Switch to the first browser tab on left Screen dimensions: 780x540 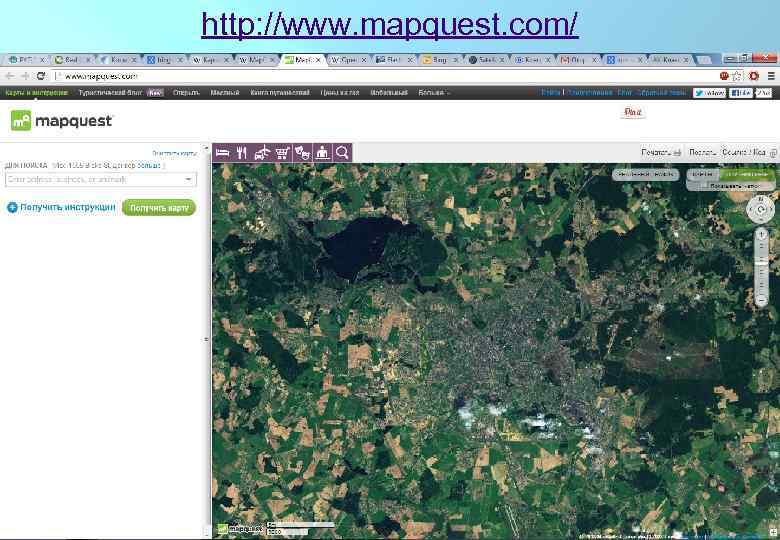point(26,60)
